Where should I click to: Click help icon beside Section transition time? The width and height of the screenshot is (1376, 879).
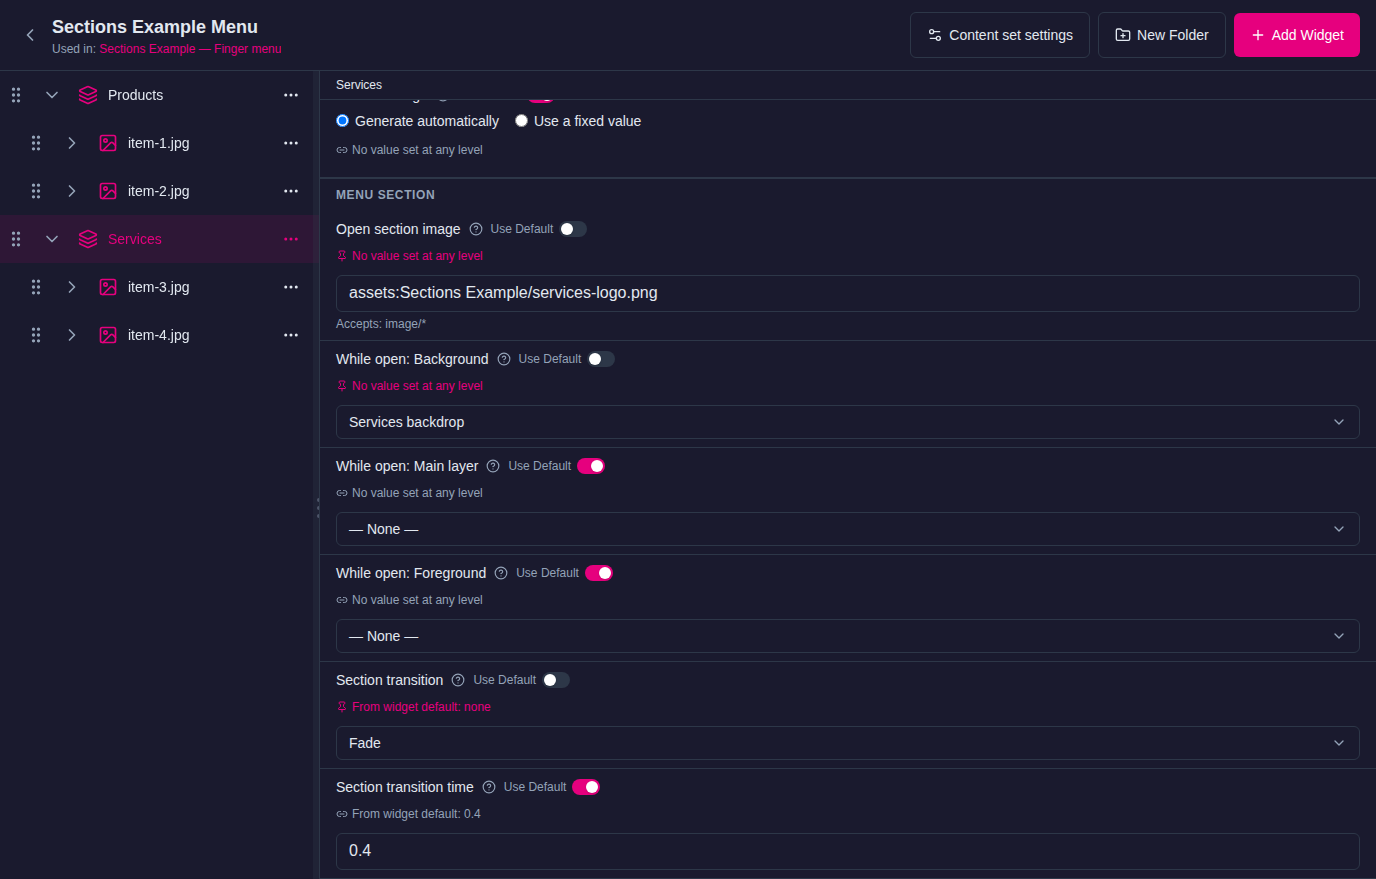489,787
